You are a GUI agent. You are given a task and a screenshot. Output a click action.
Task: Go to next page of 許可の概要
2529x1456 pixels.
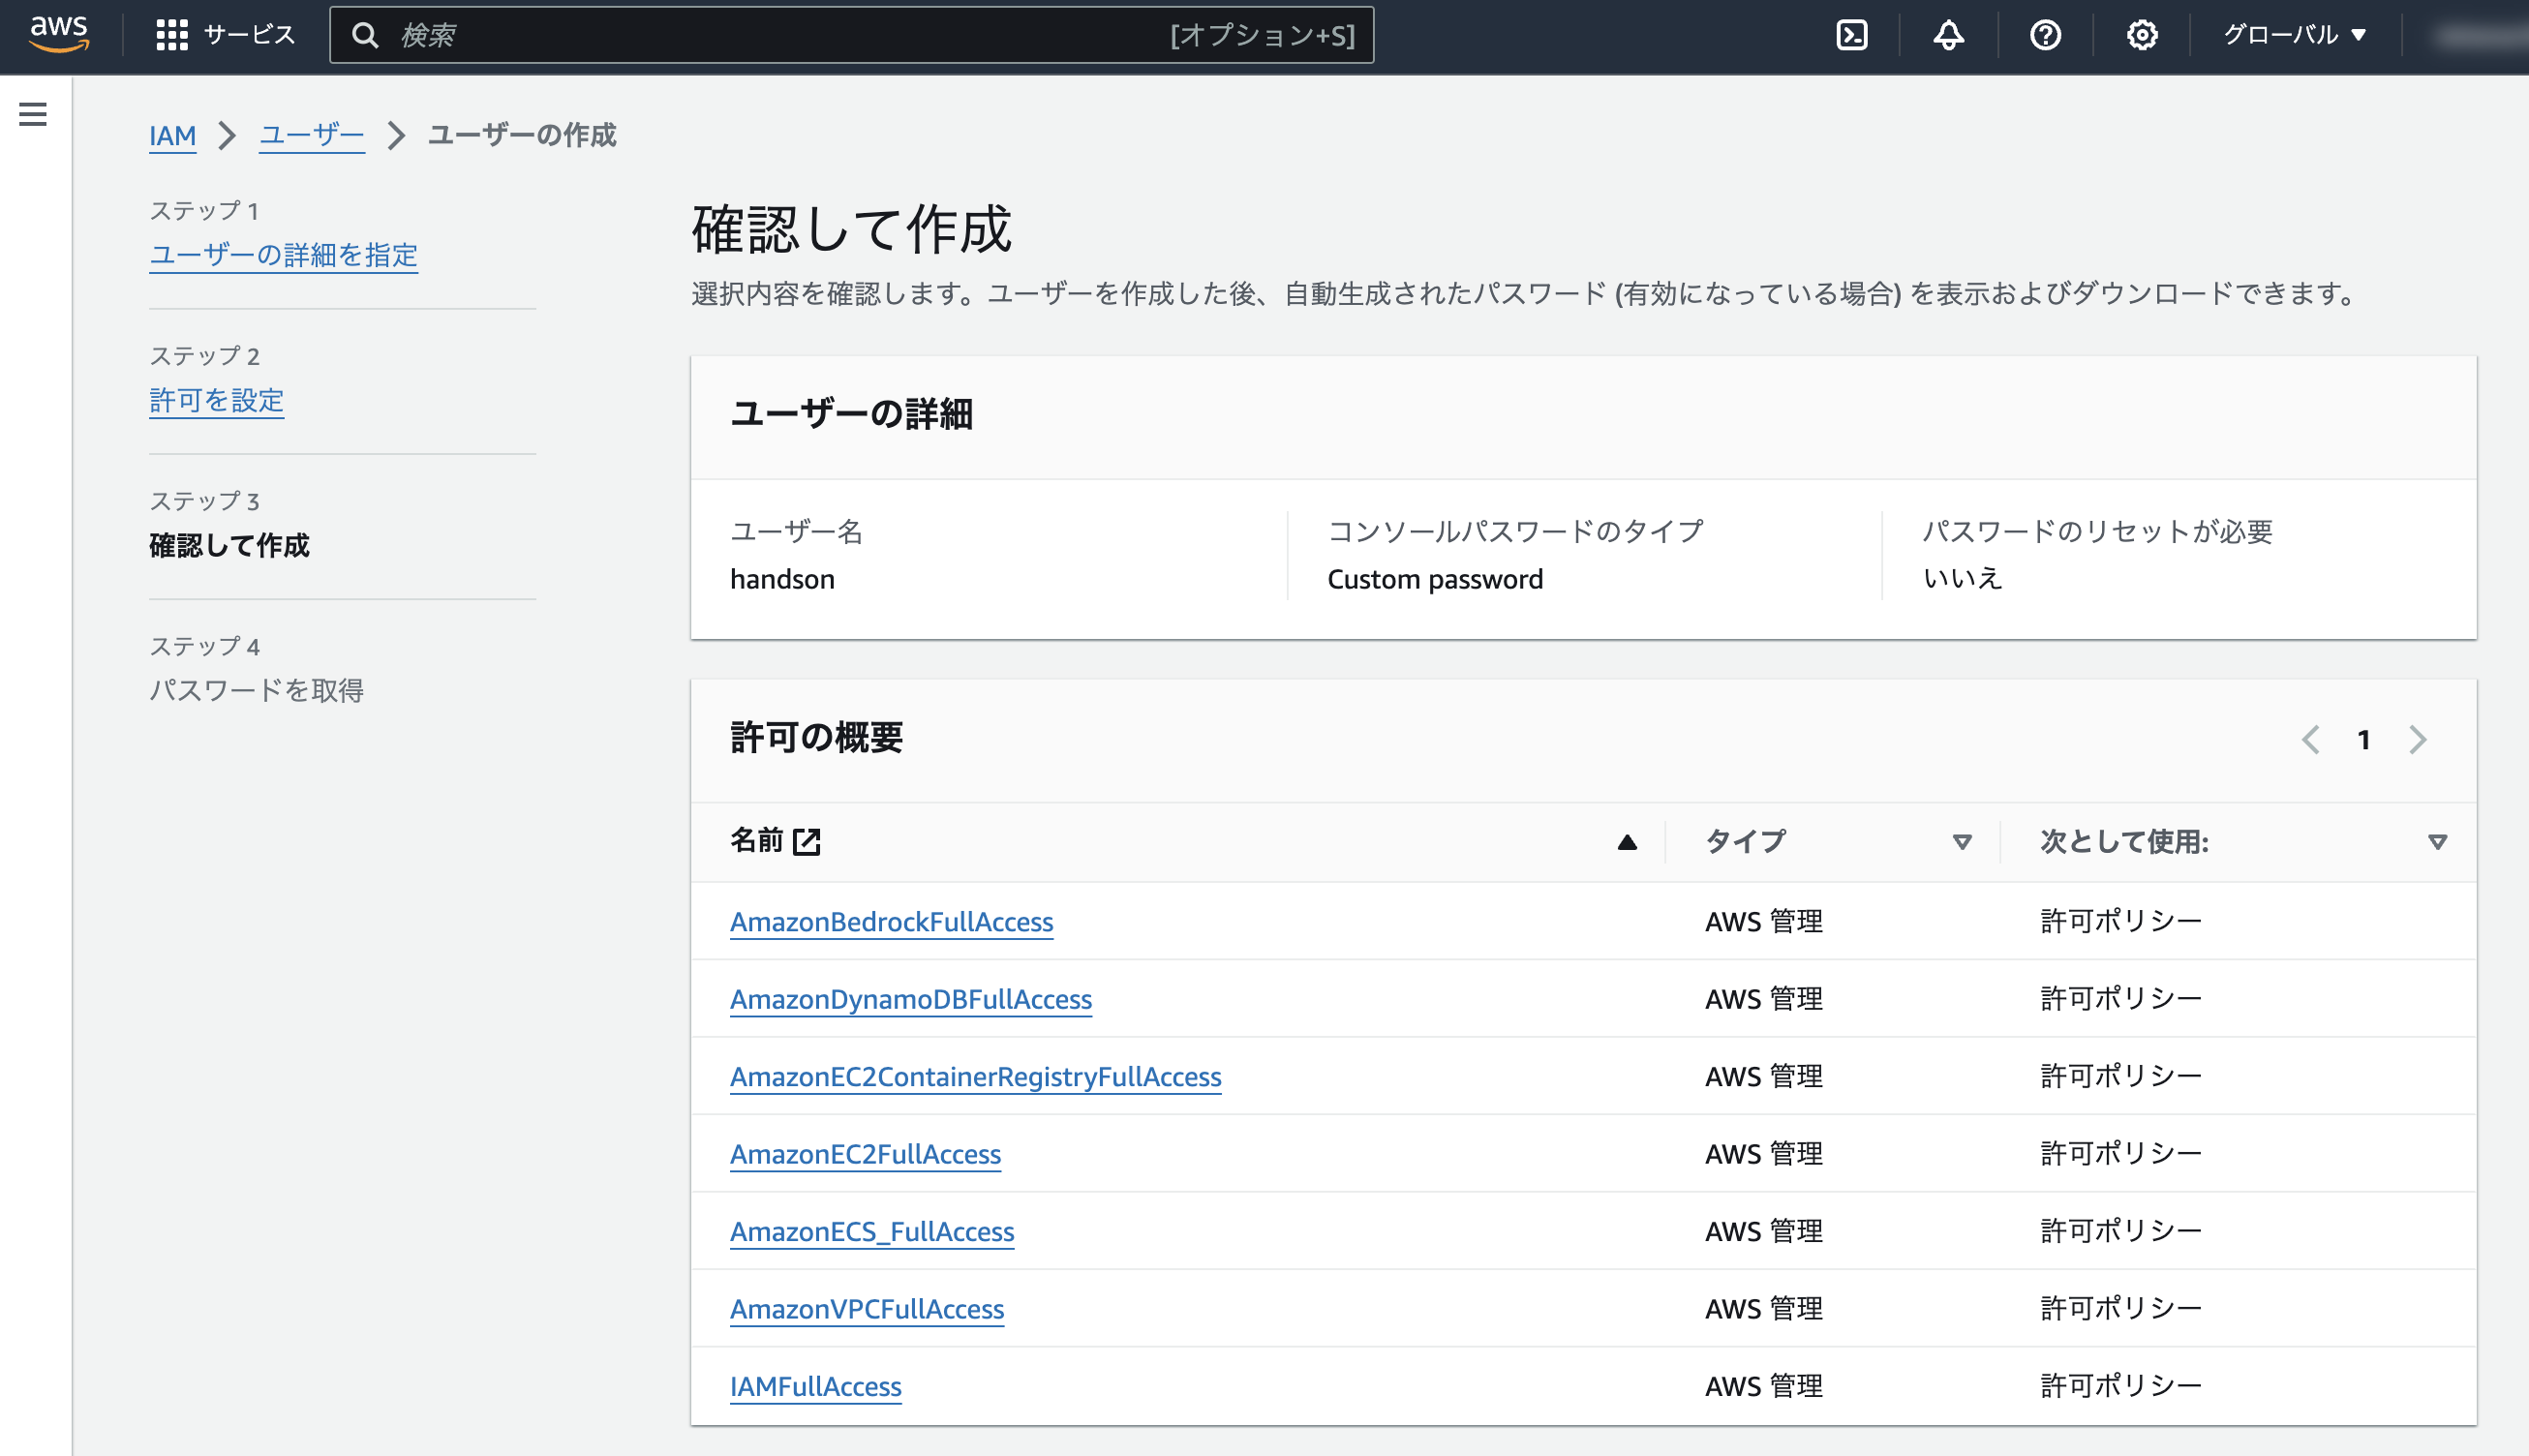click(x=2419, y=740)
